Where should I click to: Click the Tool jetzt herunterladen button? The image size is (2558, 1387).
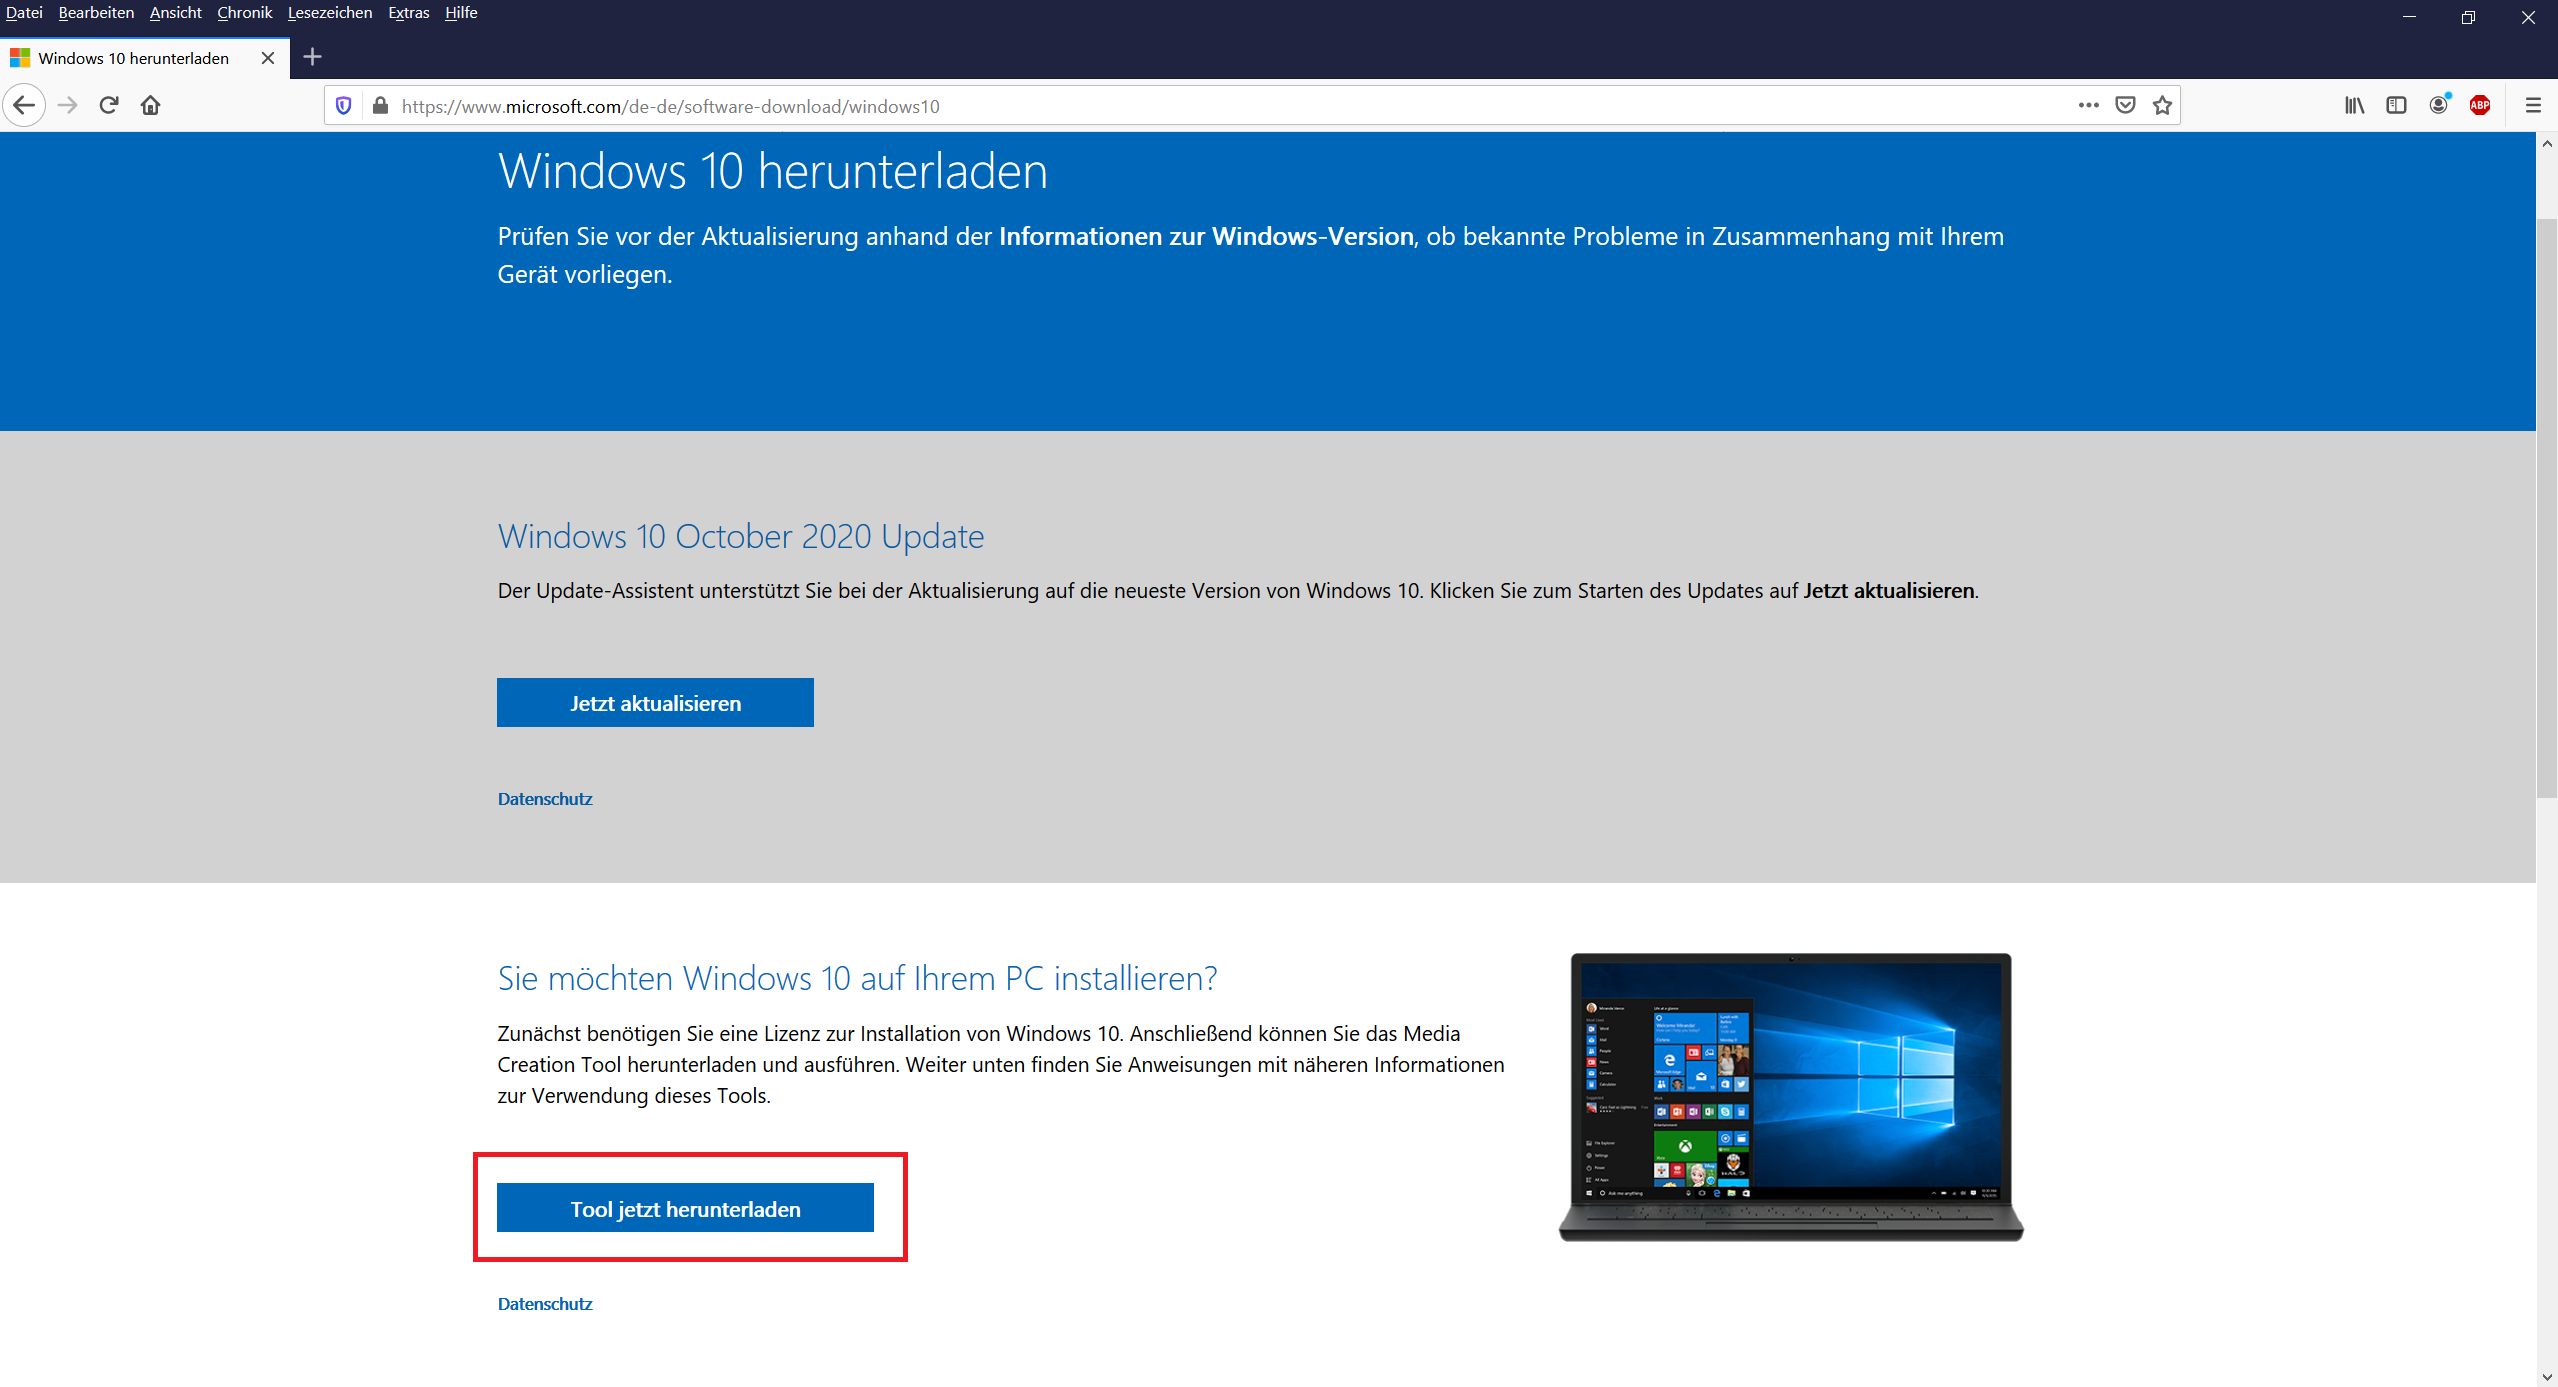685,1208
